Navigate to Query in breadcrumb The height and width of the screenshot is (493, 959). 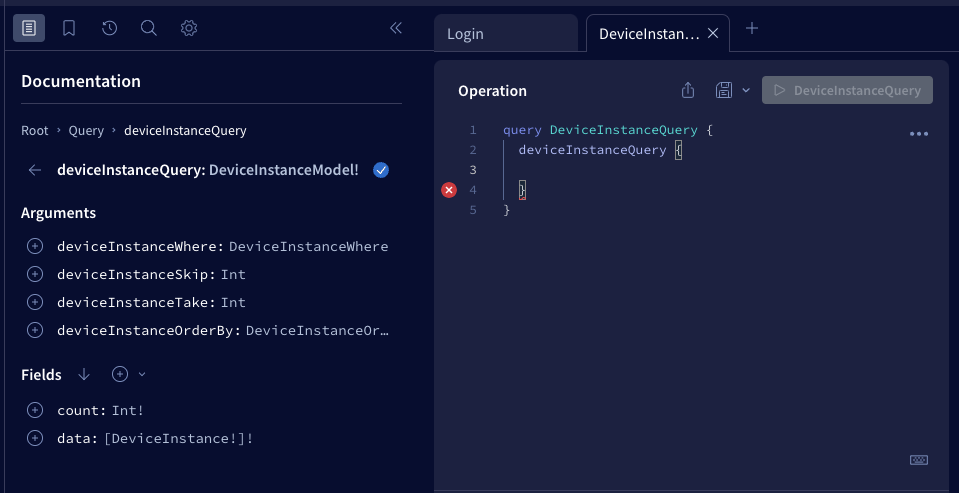click(86, 130)
